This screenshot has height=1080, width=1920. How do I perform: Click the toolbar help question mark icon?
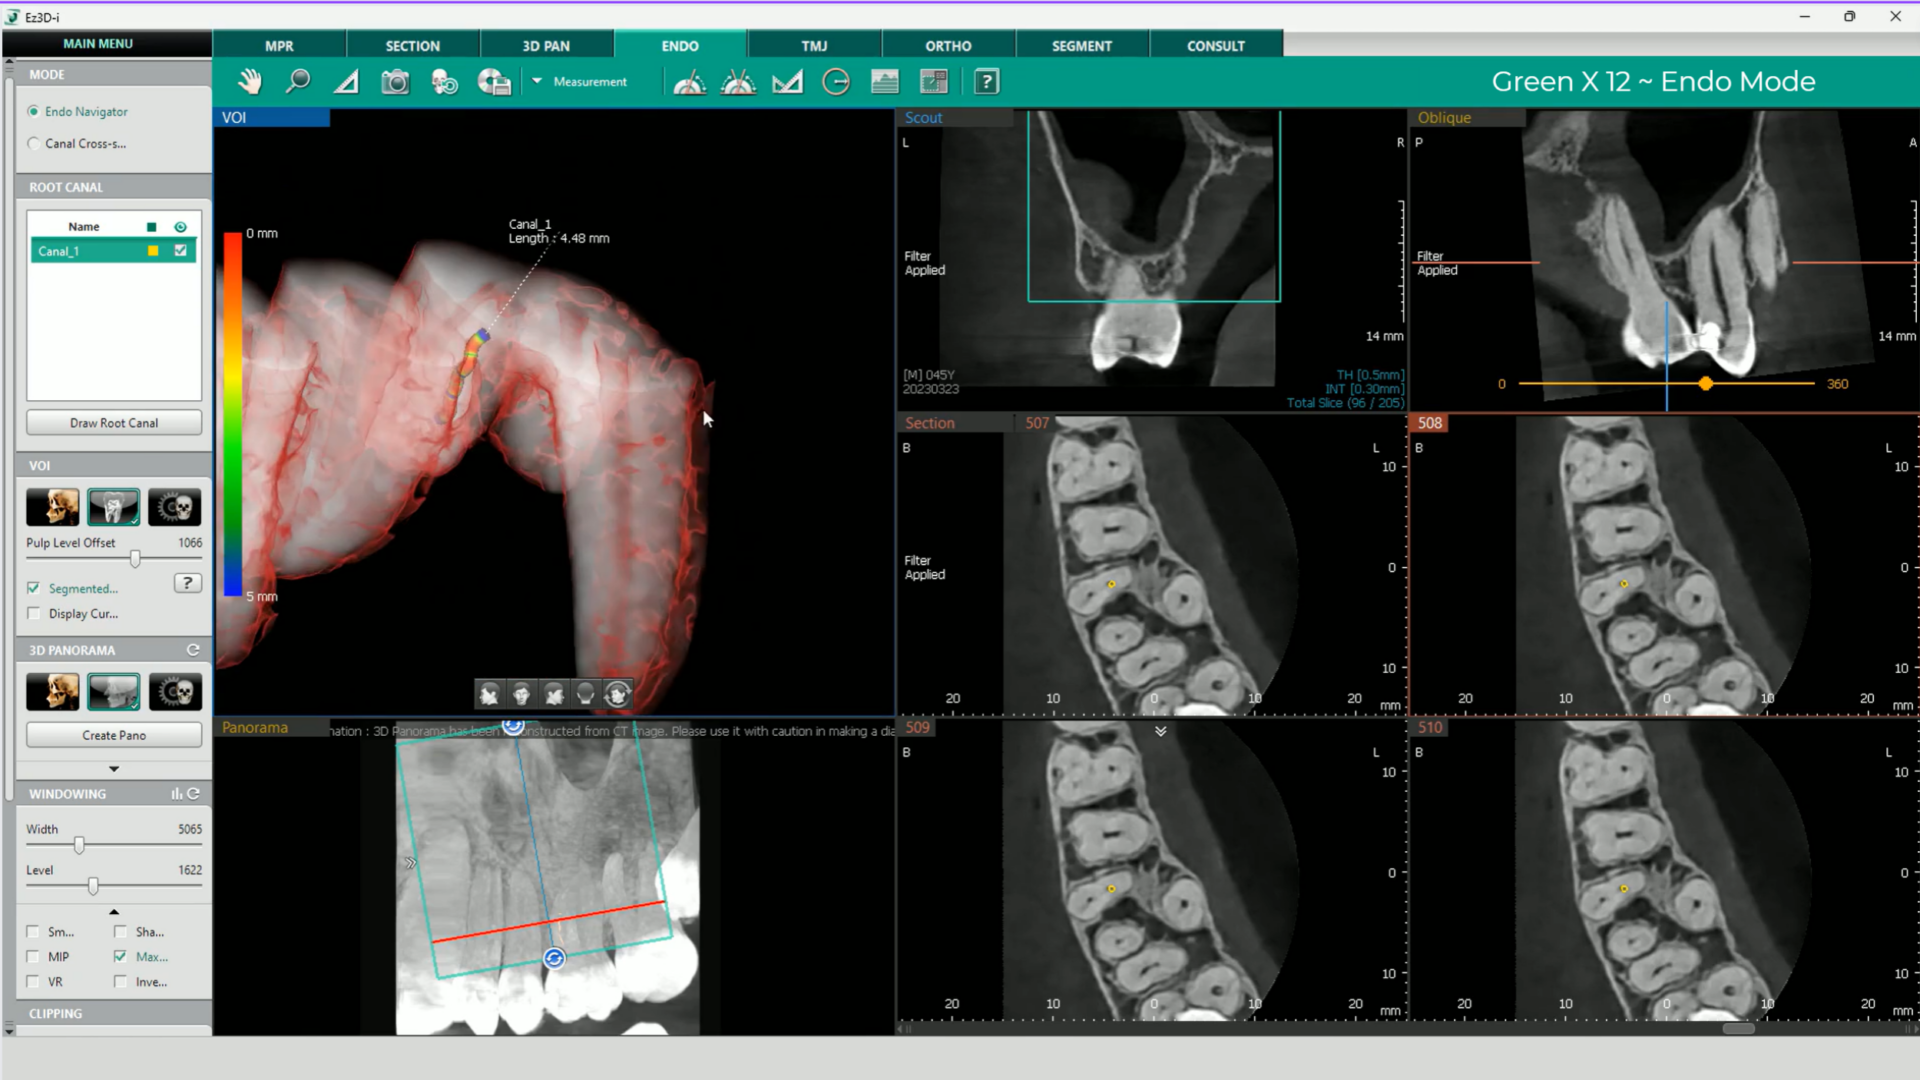tap(986, 82)
